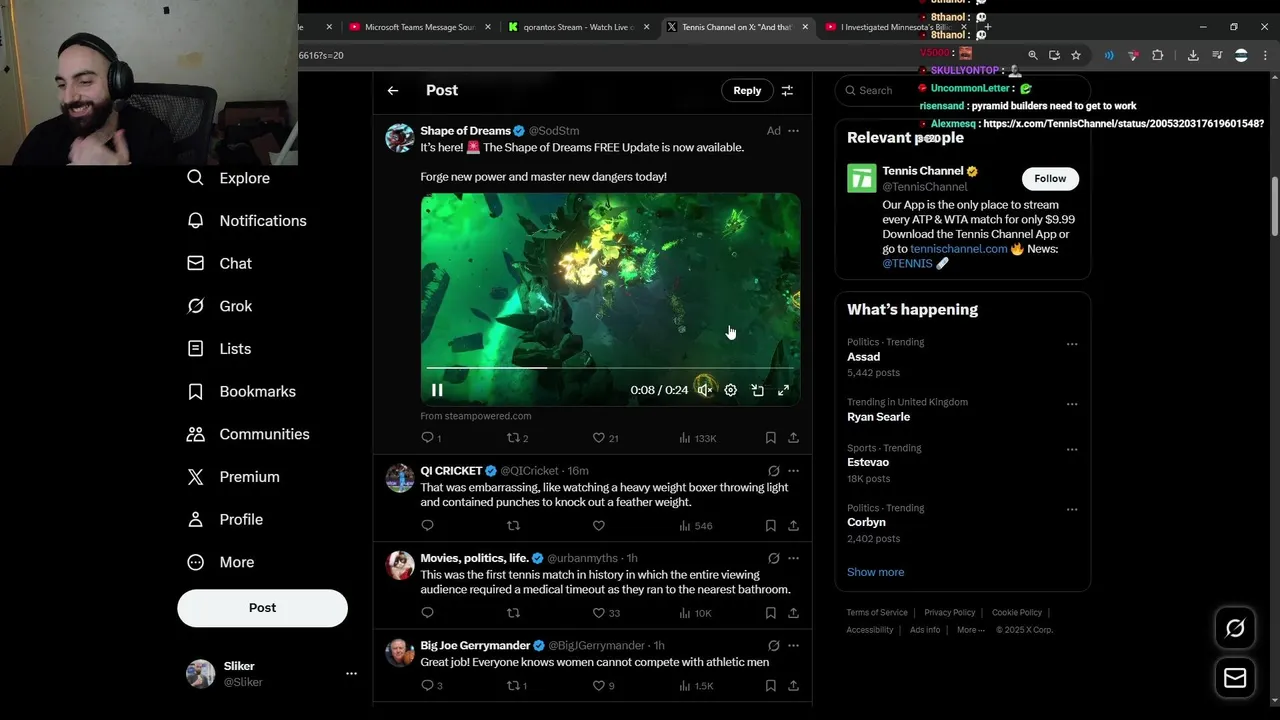Bookmark this page with star icon

click(1076, 55)
